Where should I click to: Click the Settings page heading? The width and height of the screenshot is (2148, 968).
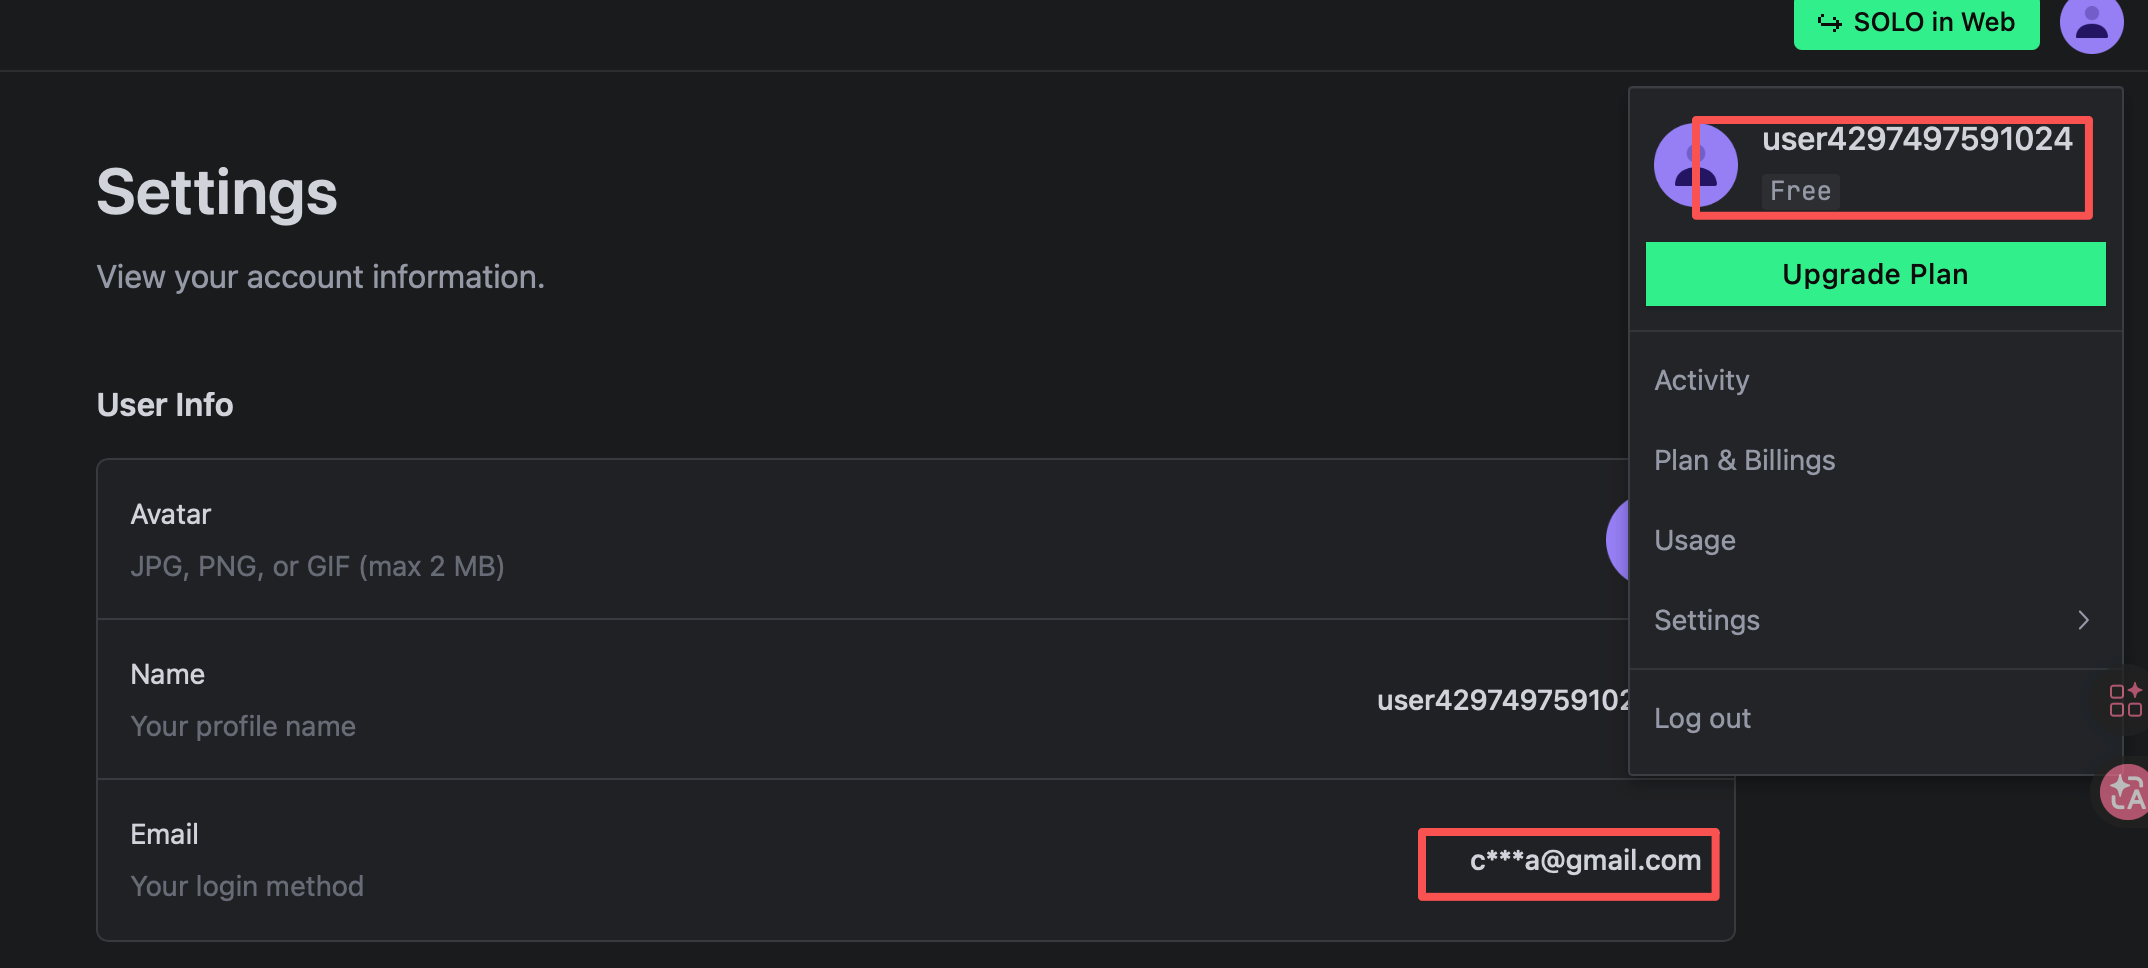tap(217, 192)
